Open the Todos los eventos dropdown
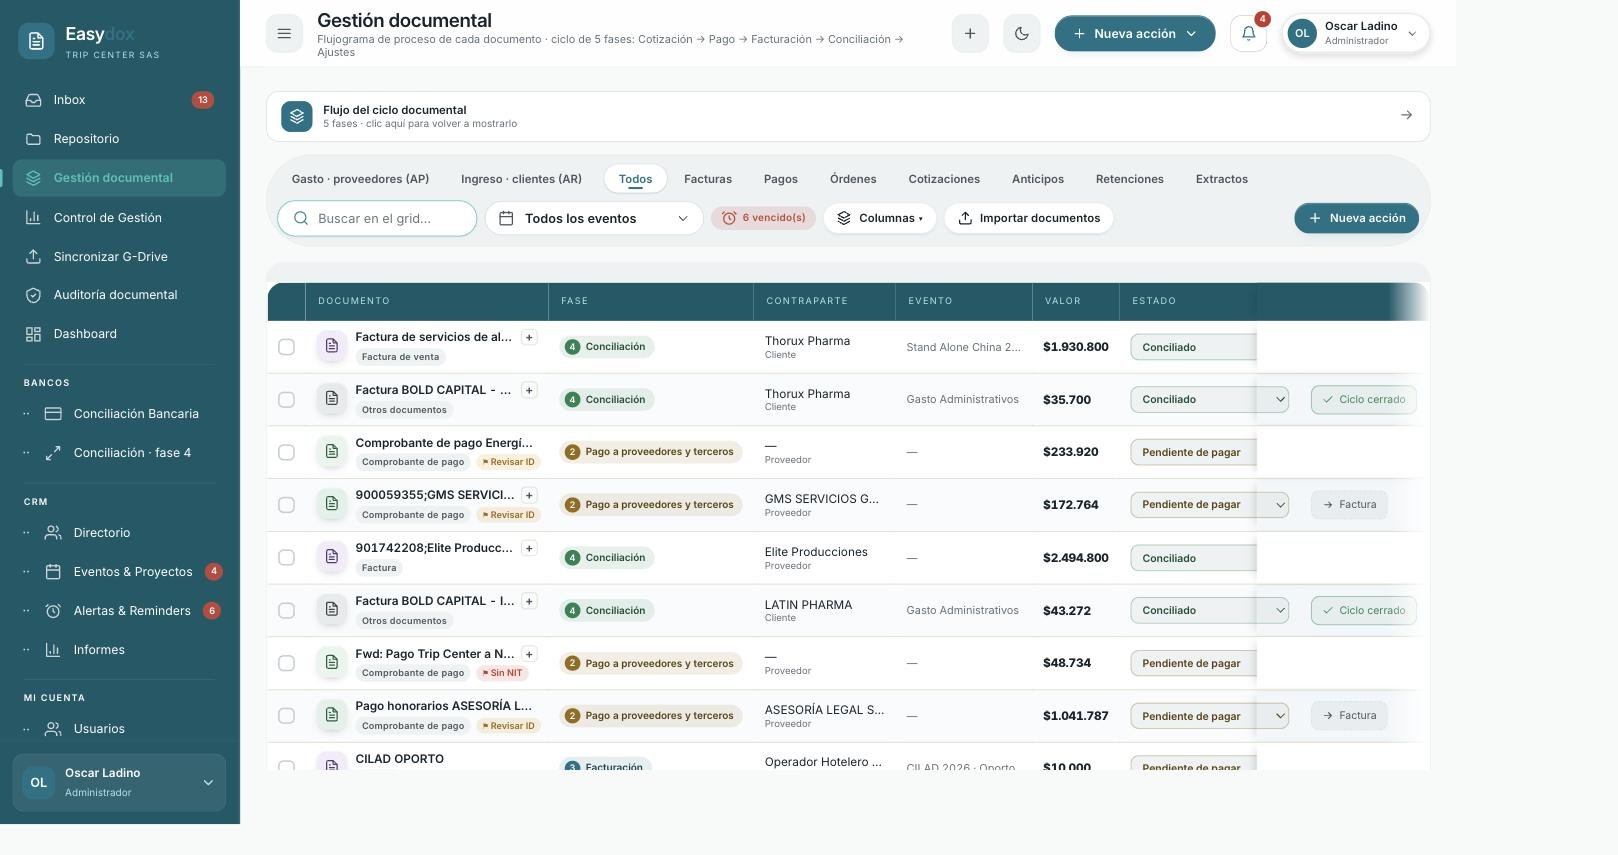The width and height of the screenshot is (1618, 855). click(594, 218)
